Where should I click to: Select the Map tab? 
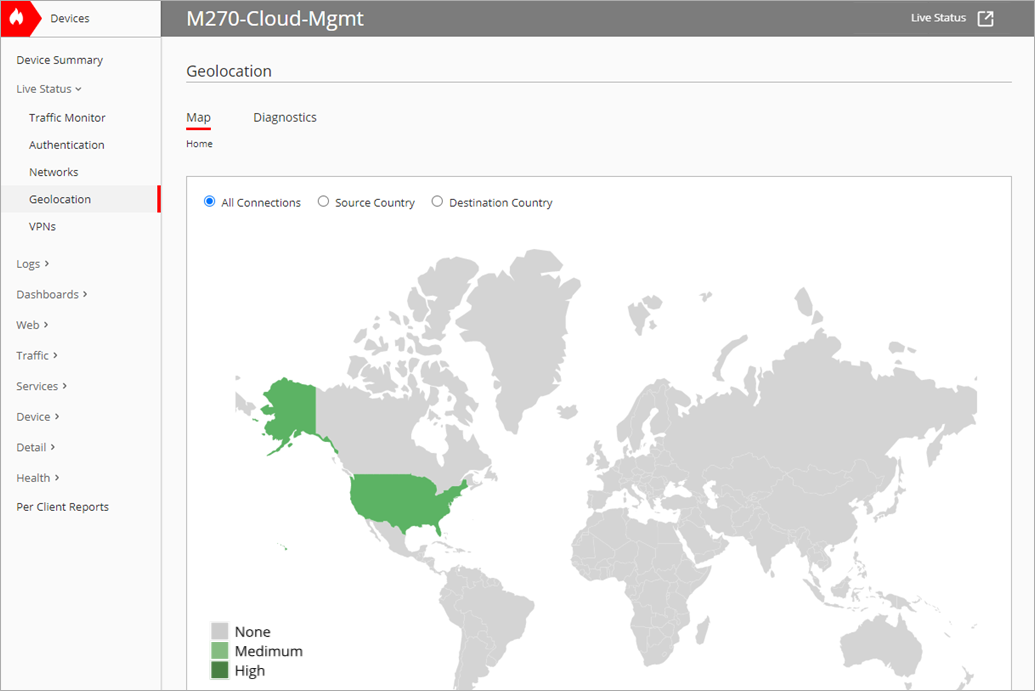tap(198, 117)
